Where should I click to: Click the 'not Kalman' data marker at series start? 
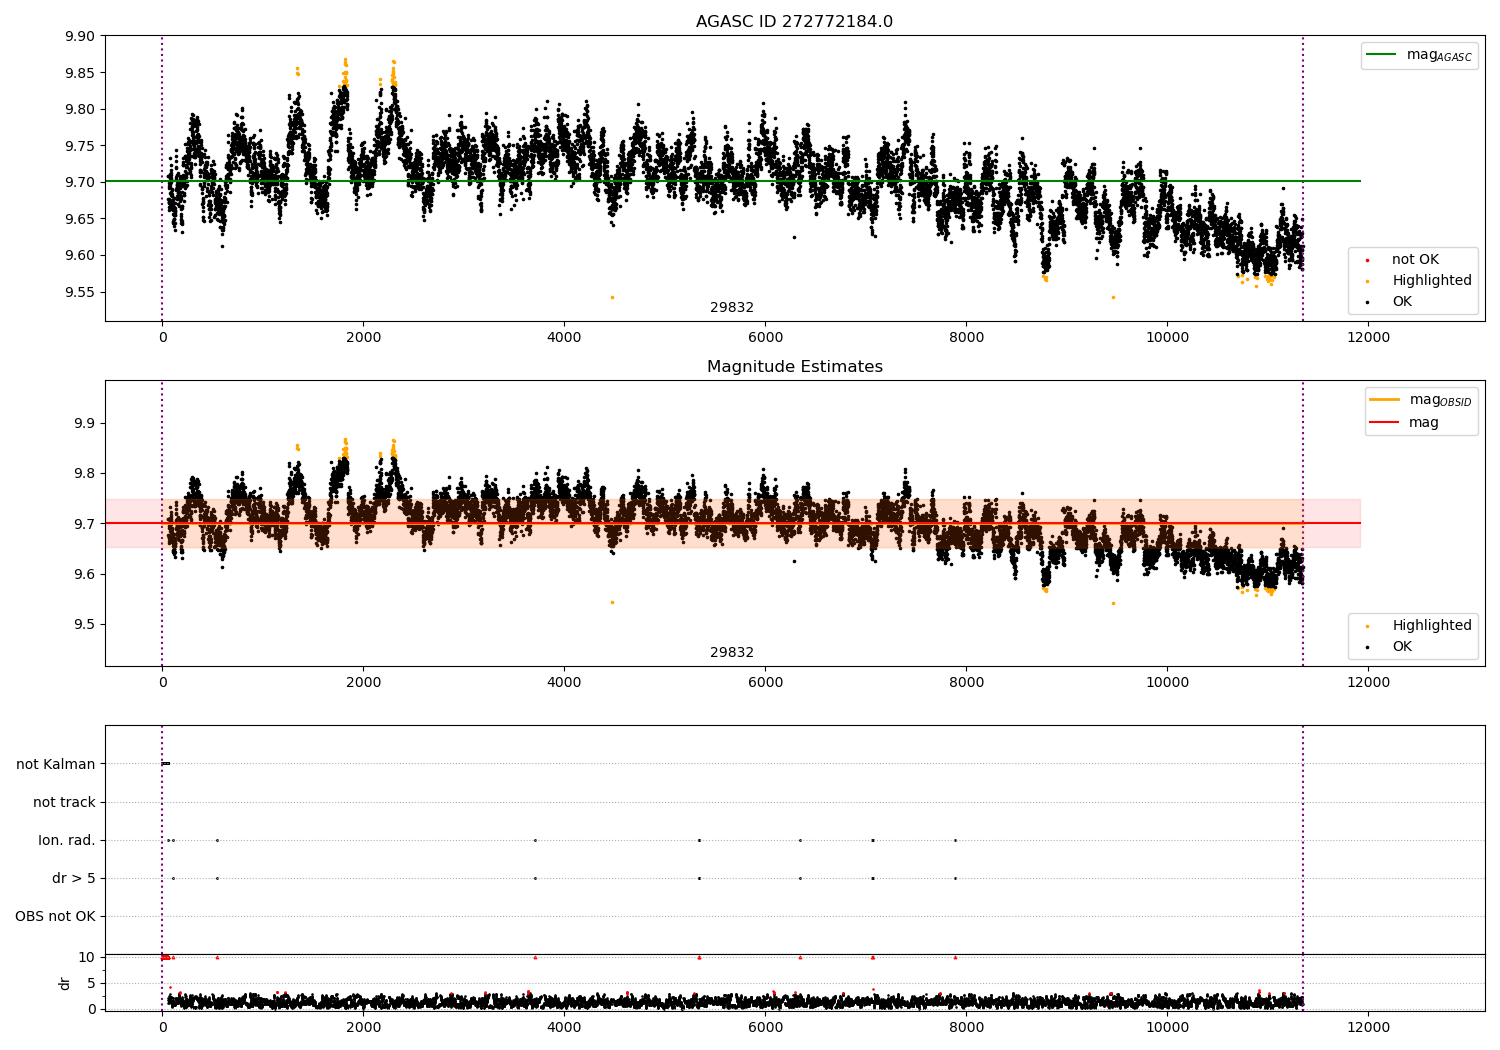(166, 764)
